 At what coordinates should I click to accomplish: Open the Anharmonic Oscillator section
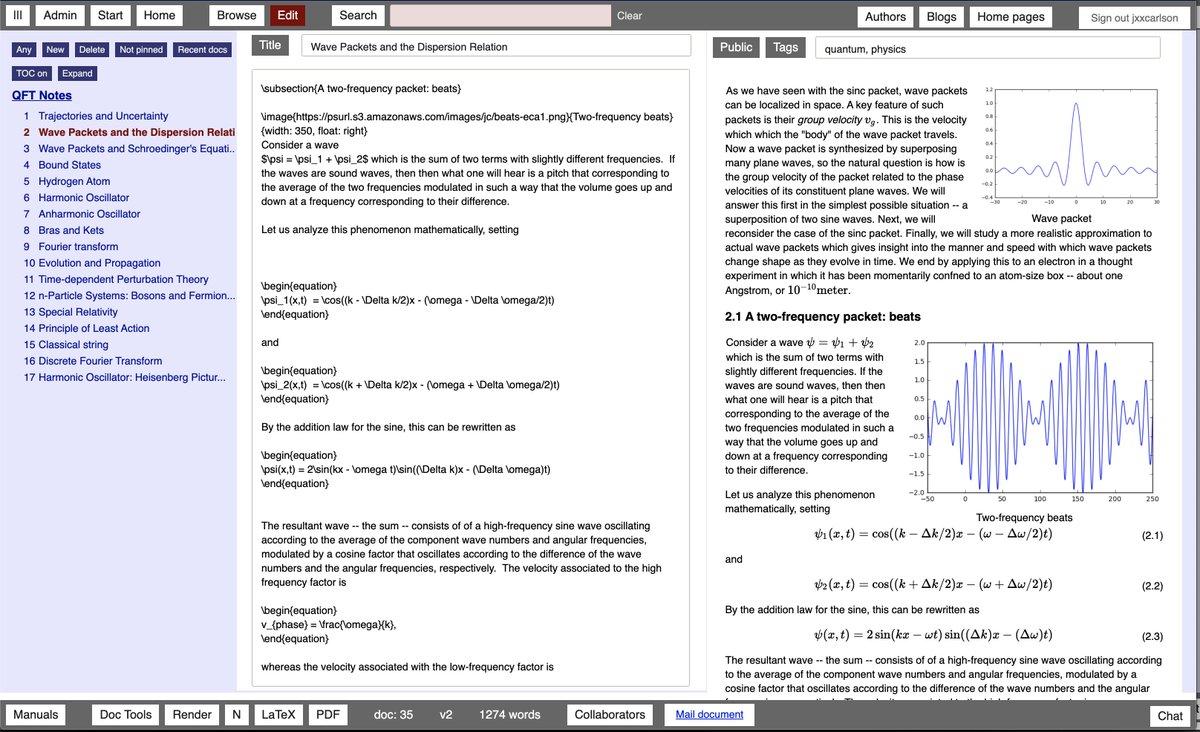click(89, 214)
